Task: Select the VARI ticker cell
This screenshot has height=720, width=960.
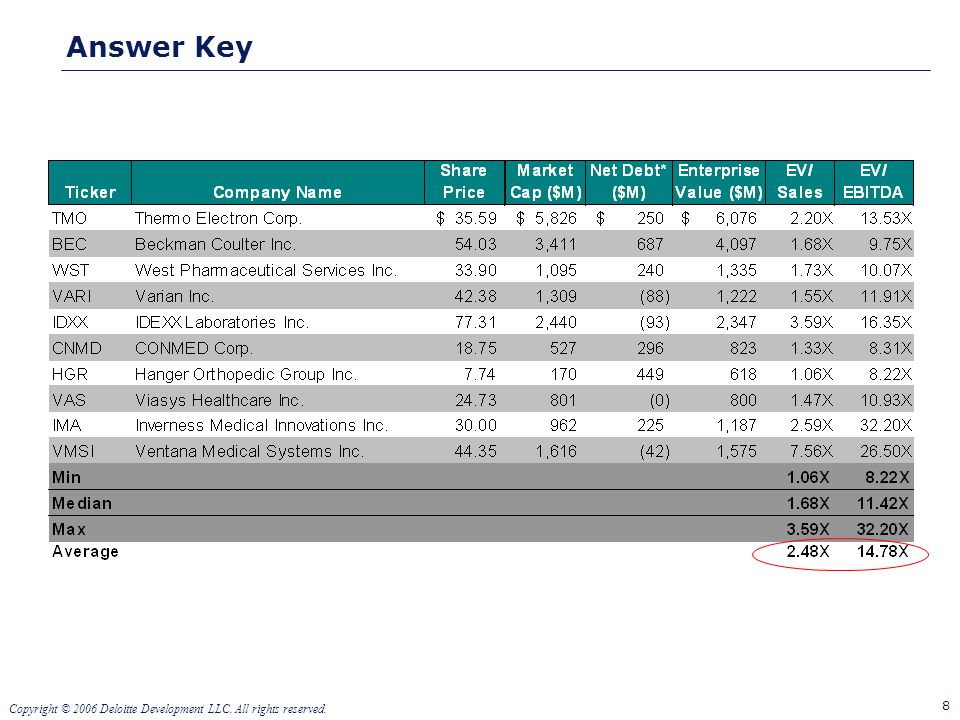Action: pyautogui.click(x=72, y=296)
